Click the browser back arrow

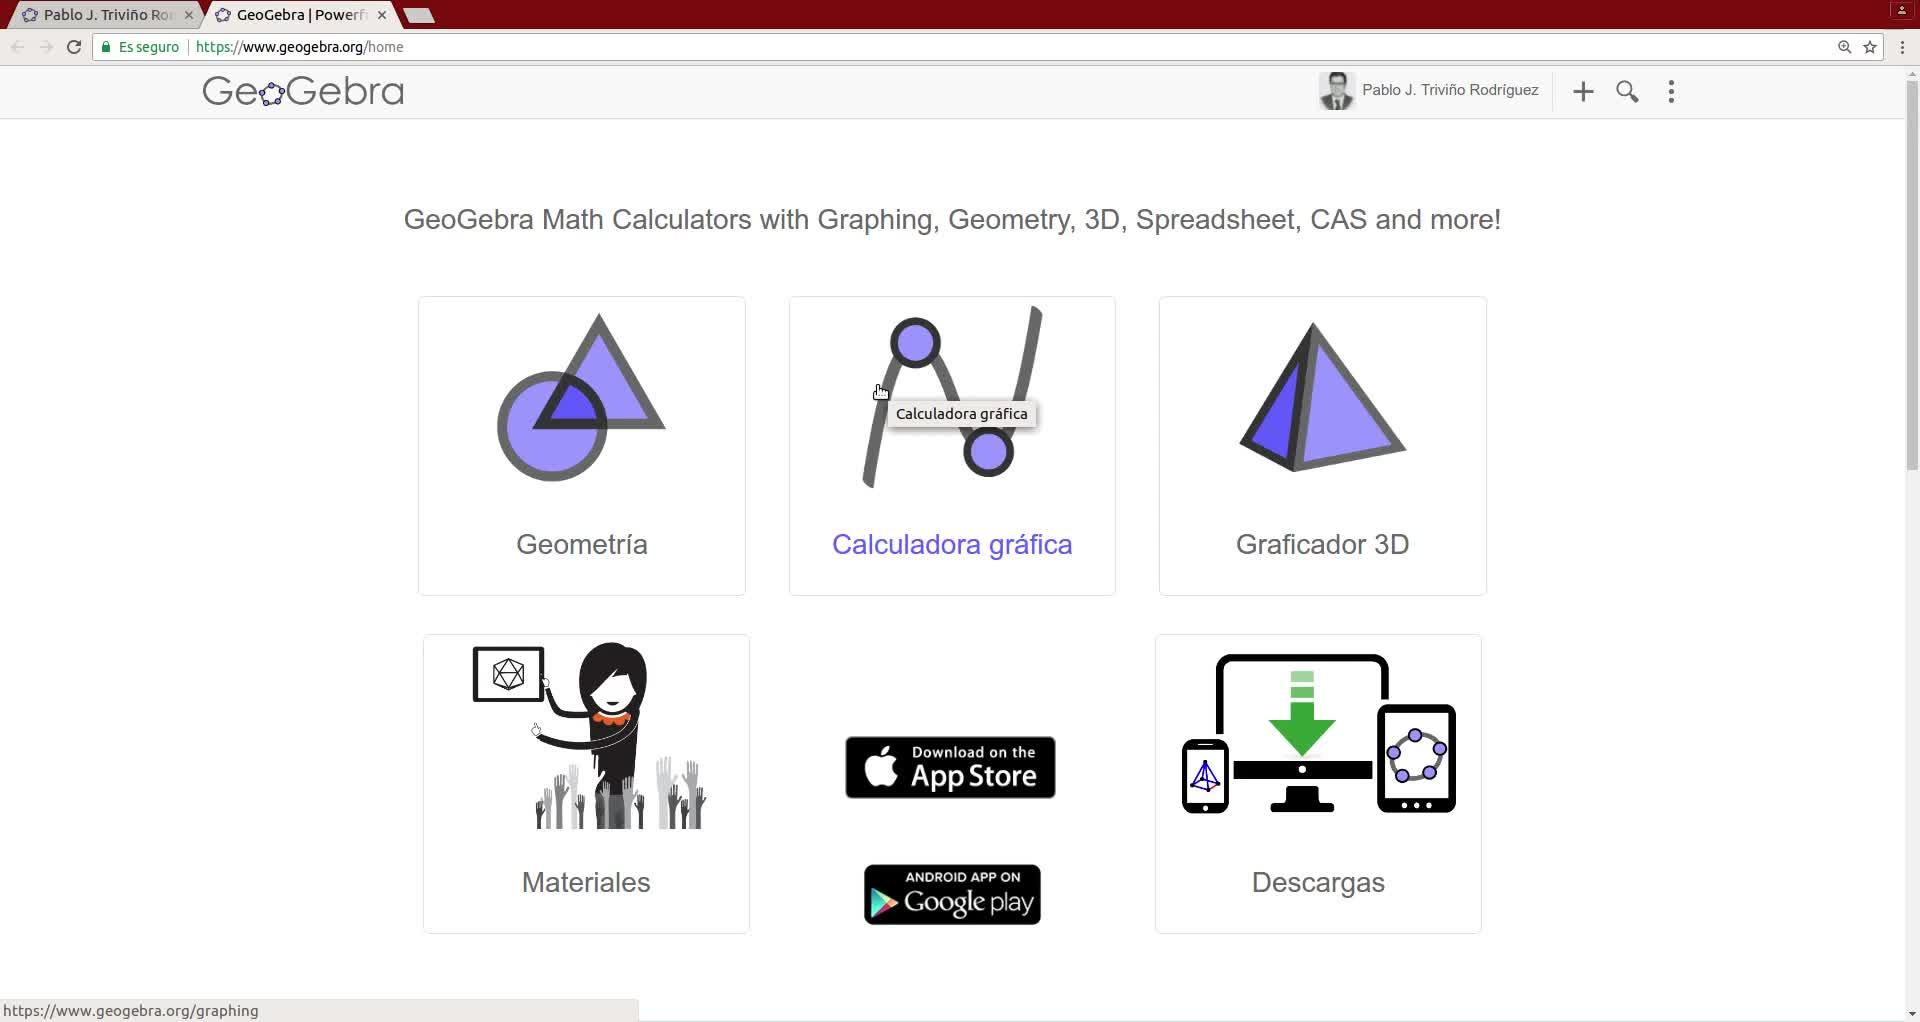pos(18,47)
